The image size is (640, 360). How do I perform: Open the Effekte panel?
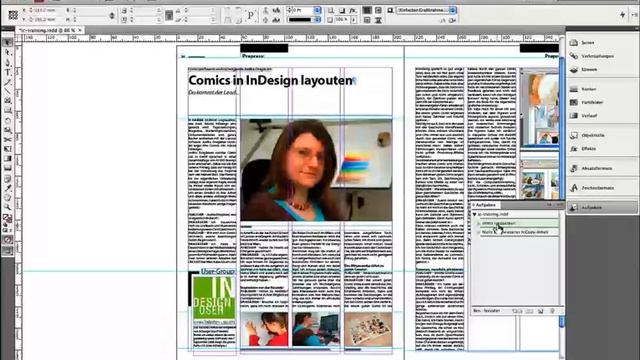pos(602,149)
